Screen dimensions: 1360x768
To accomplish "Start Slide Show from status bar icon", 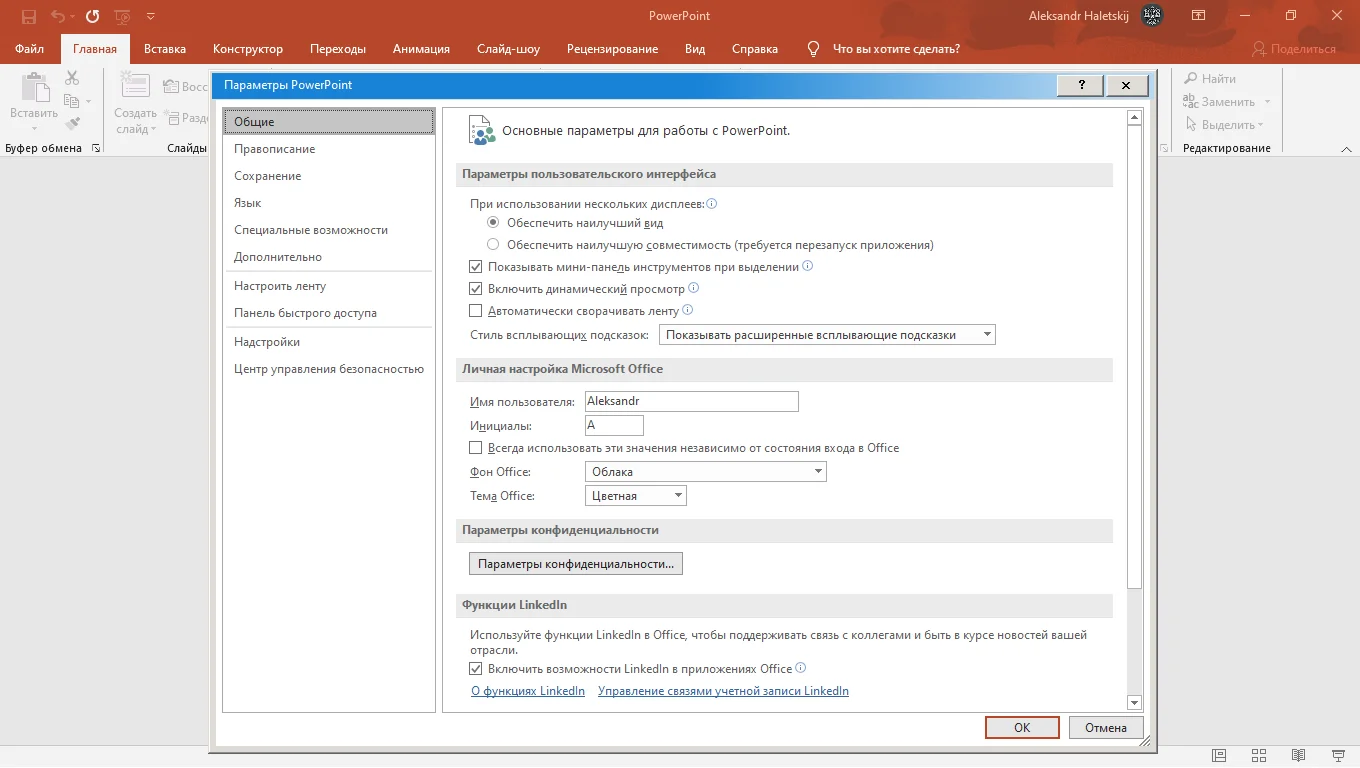I will pyautogui.click(x=1338, y=755).
